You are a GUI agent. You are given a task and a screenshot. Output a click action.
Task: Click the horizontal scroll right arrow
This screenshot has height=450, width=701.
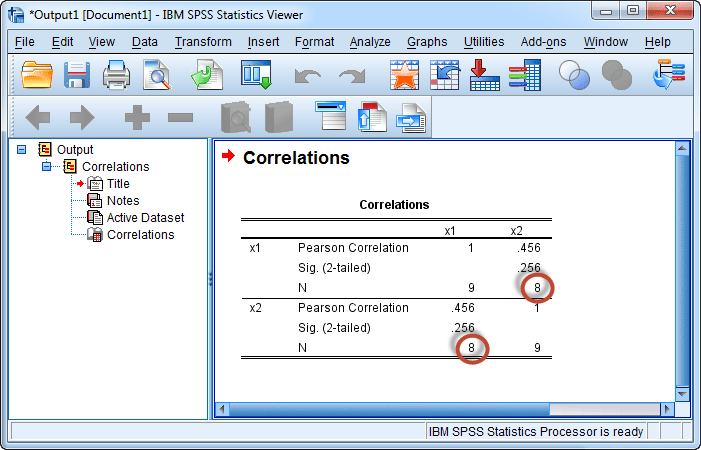pos(667,409)
